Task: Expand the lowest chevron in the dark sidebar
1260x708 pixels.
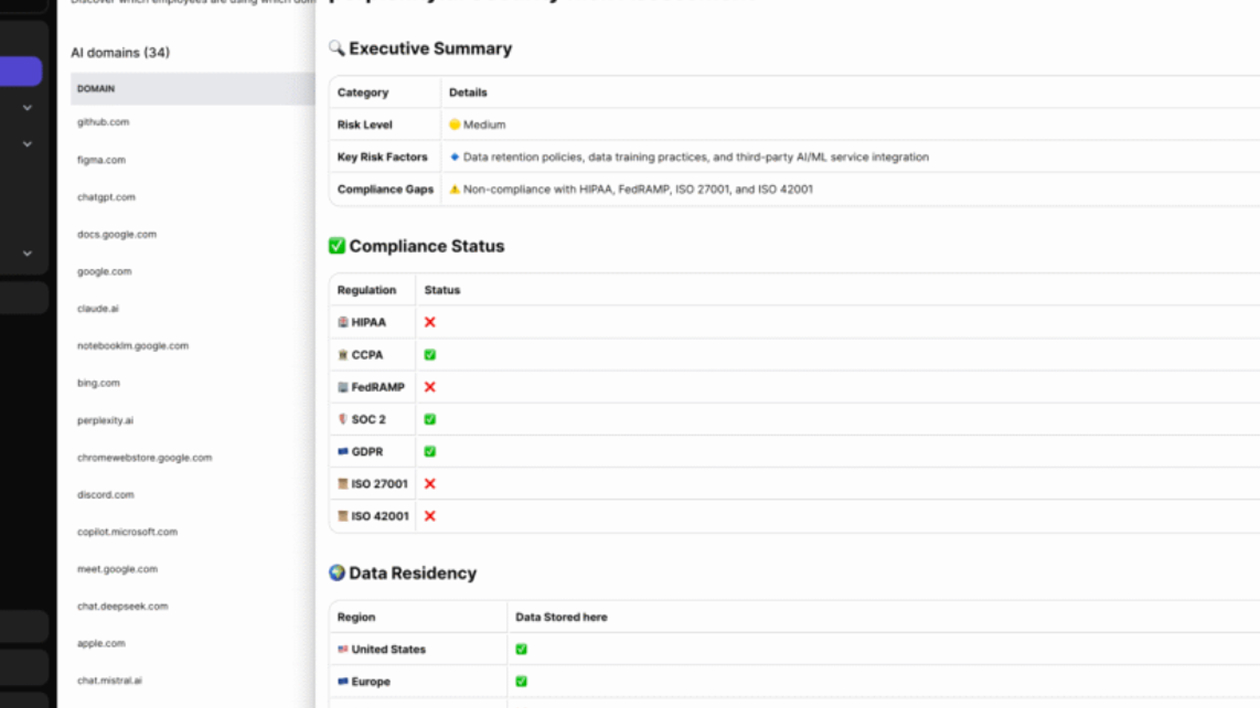Action: pos(28,254)
